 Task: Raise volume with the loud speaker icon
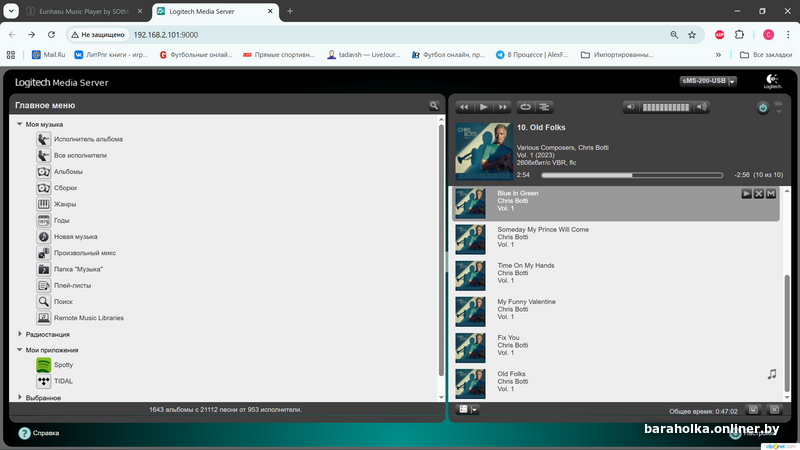pos(702,107)
